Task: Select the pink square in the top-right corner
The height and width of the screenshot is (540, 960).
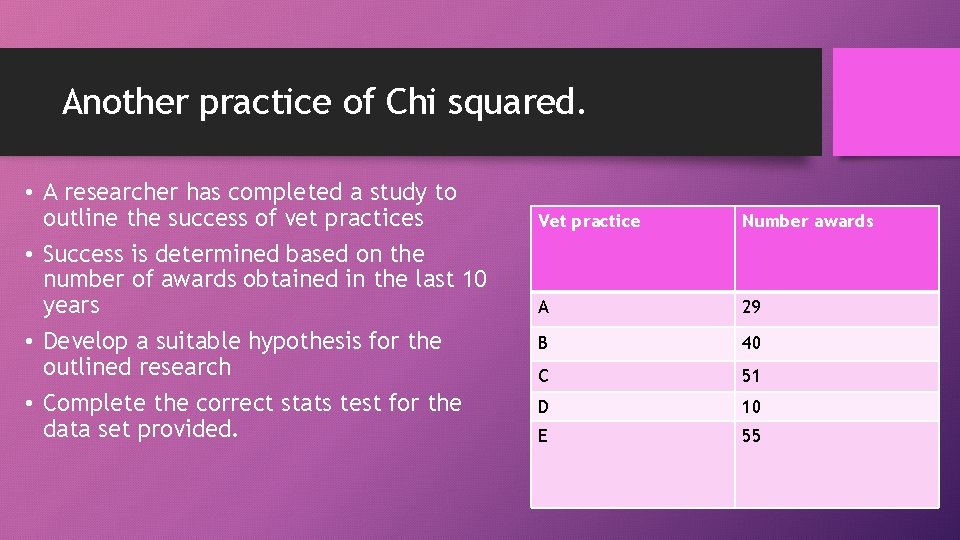Action: (x=896, y=102)
